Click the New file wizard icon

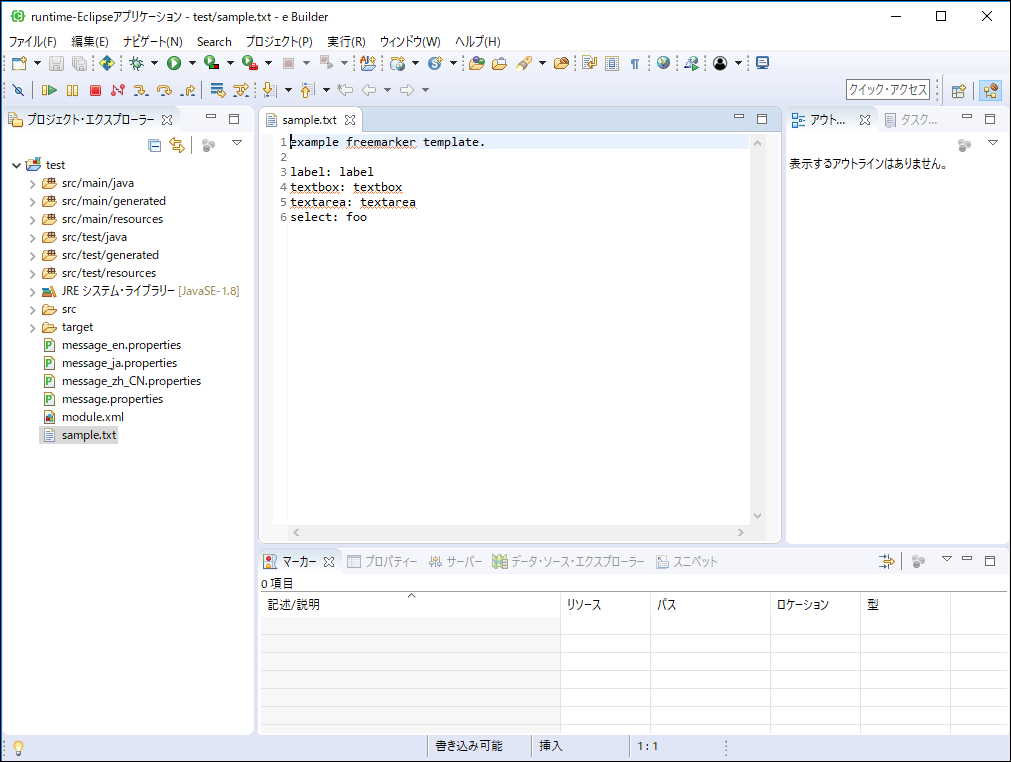tap(19, 63)
